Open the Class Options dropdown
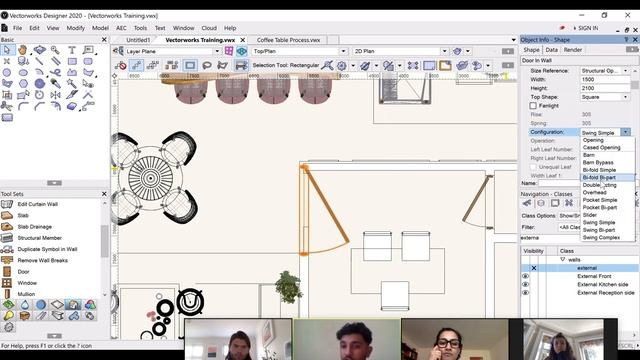 point(569,216)
